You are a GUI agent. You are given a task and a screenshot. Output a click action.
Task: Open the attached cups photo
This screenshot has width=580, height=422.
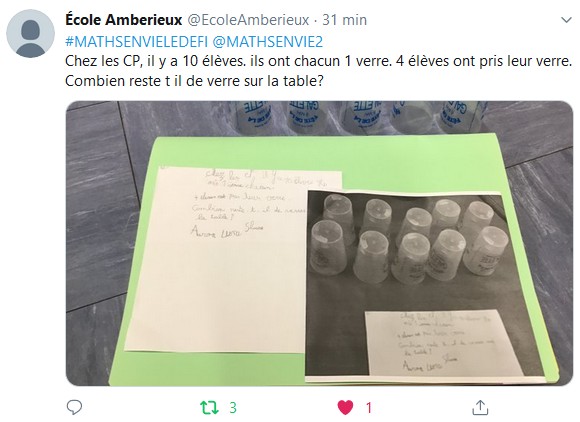tap(319, 243)
